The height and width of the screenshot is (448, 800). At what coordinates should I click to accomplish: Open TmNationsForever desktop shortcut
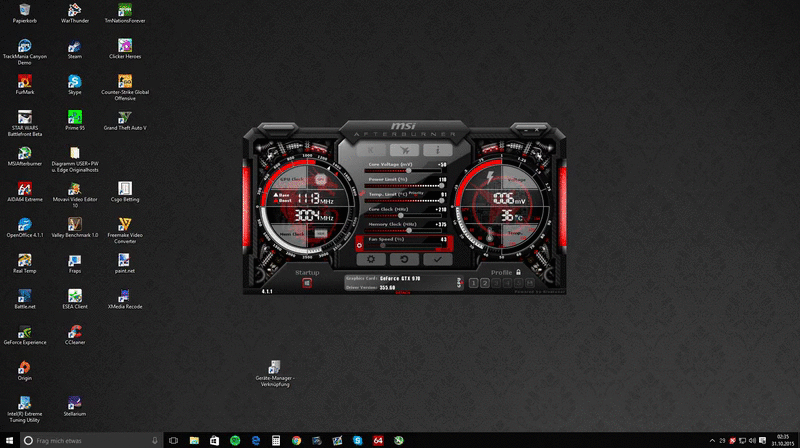click(x=125, y=13)
